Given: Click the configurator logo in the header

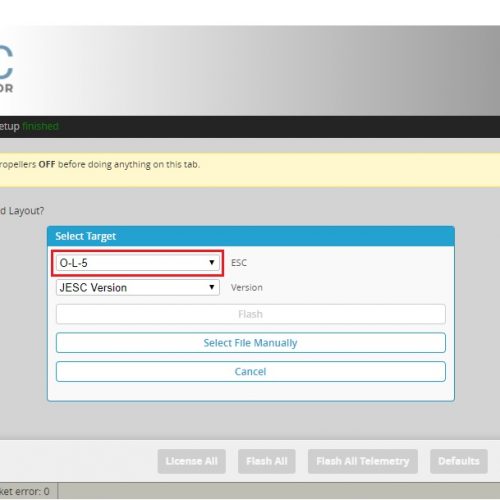Looking at the screenshot, I should (x=7, y=69).
